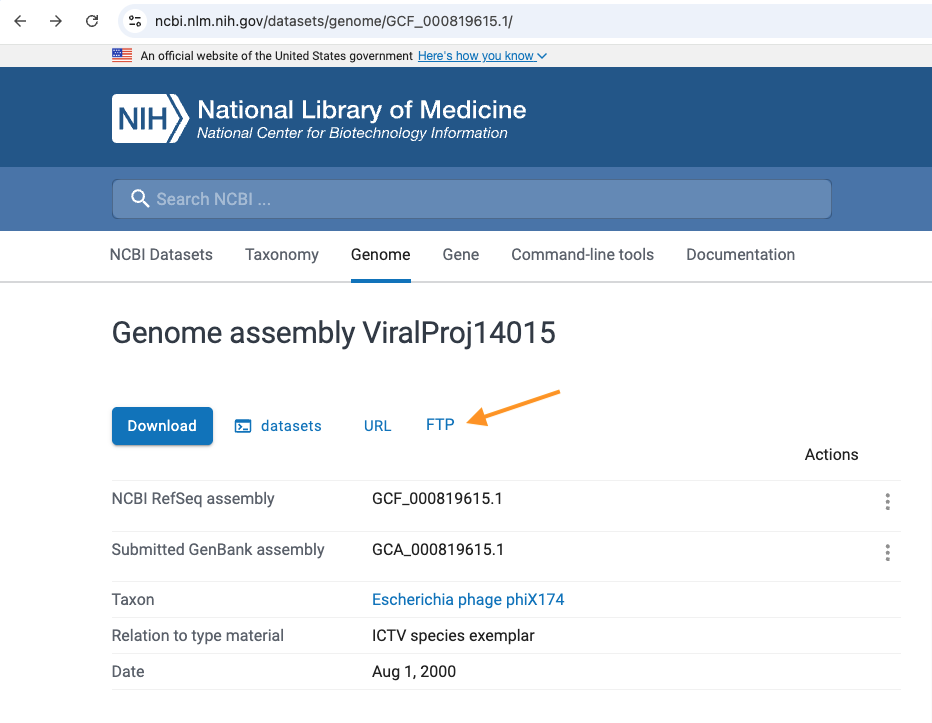This screenshot has width=932, height=723.
Task: Click the blue Download button
Action: (x=162, y=426)
